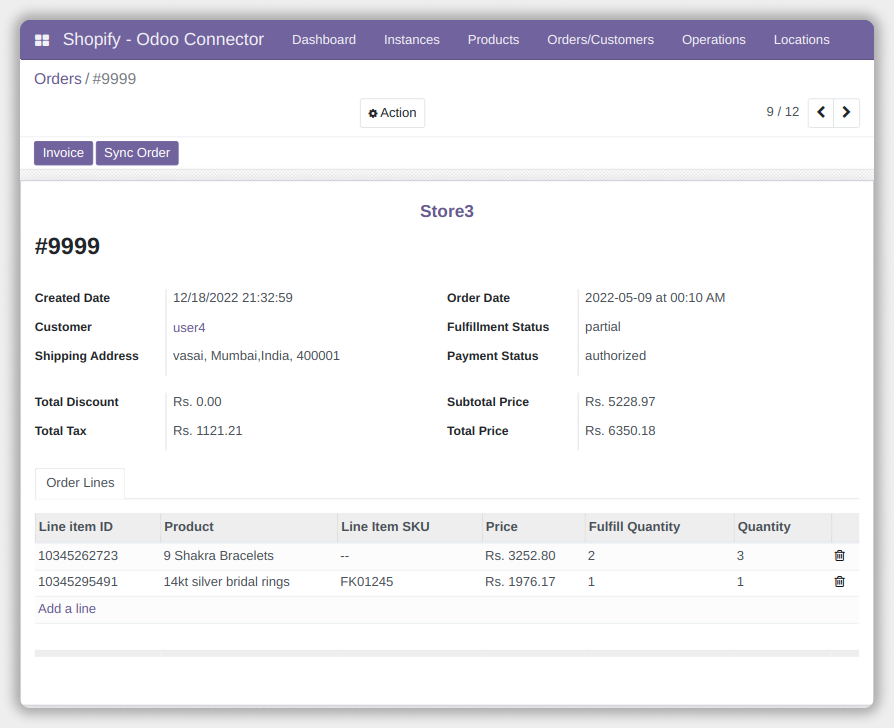This screenshot has height=728, width=894.
Task: Delete the 14kt silver bridal rings line
Action: [x=839, y=581]
